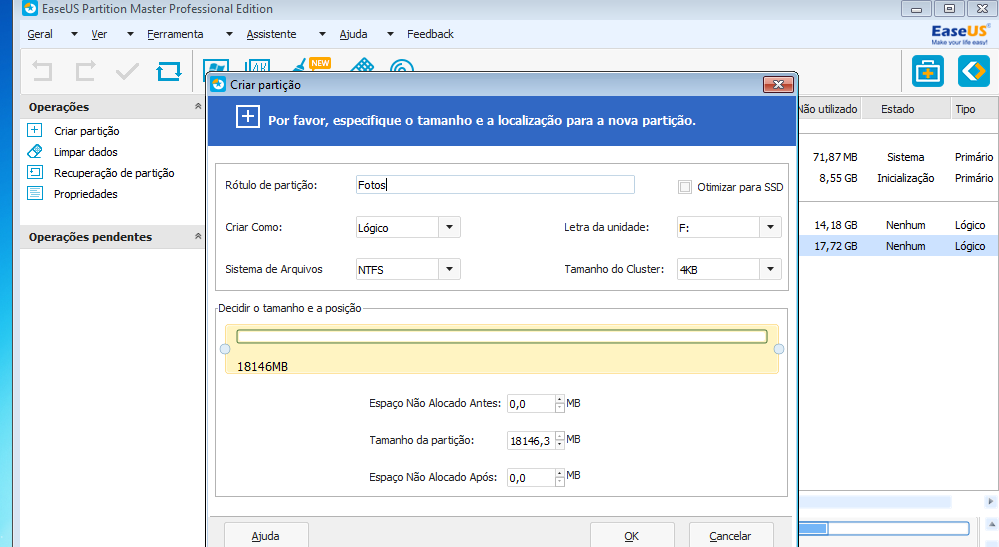The height and width of the screenshot is (547, 999).
Task: Click the Recuperação de partição icon
Action: click(x=34, y=172)
